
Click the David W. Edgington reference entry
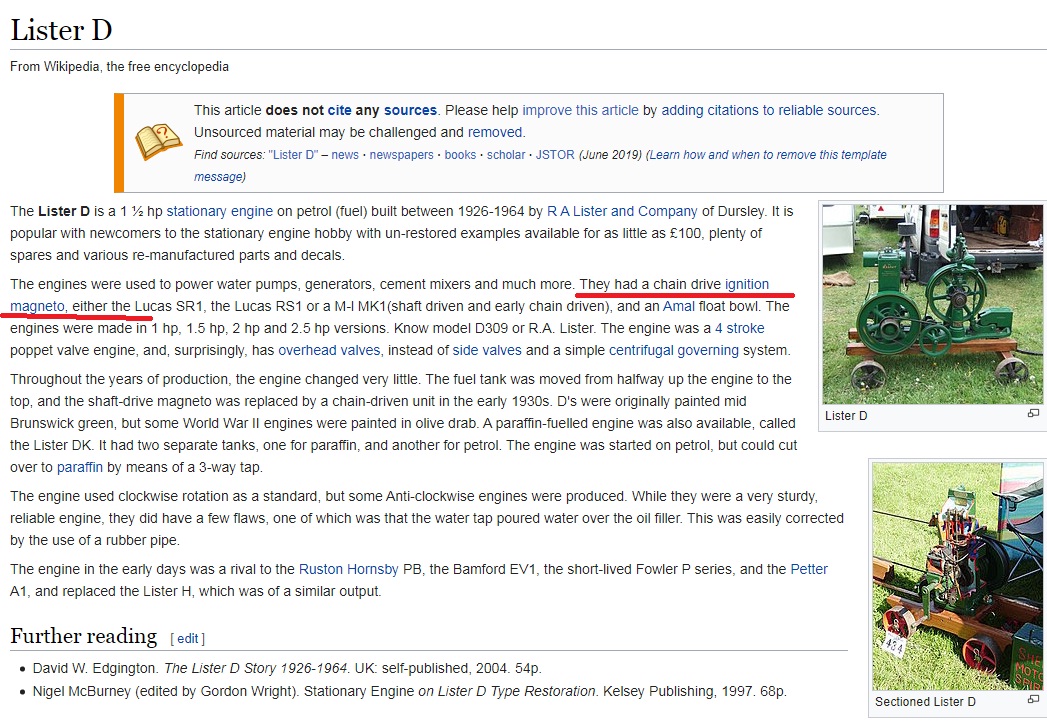point(287,668)
